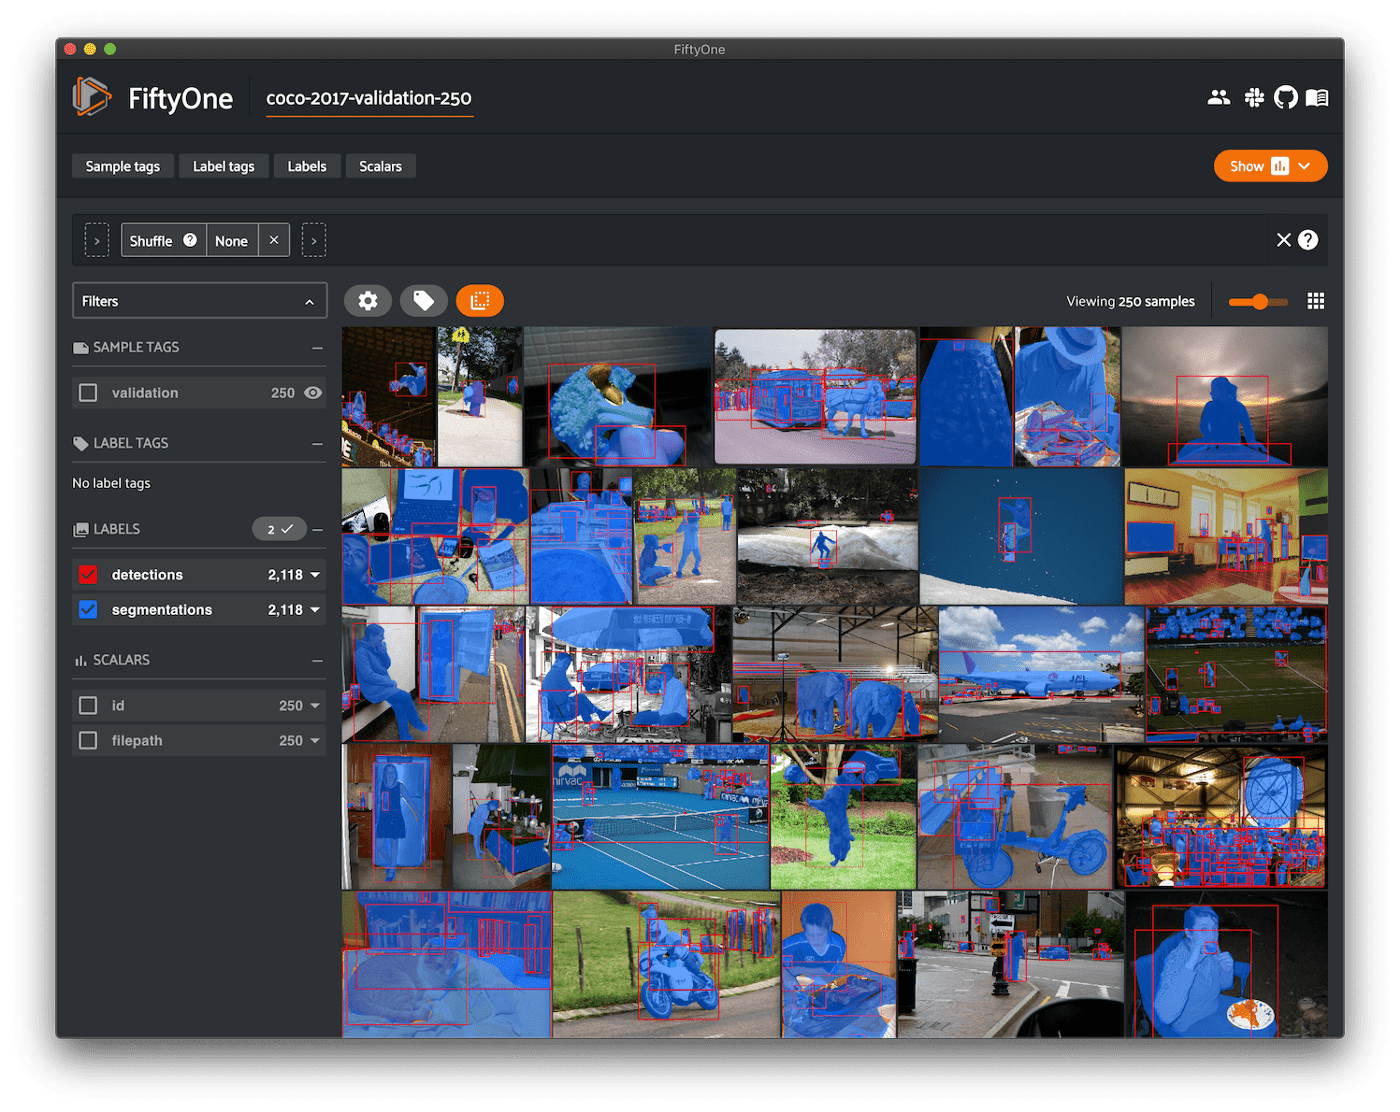Toggle the validation tag checkbox
Screen dimensions: 1400x1112
coord(88,393)
